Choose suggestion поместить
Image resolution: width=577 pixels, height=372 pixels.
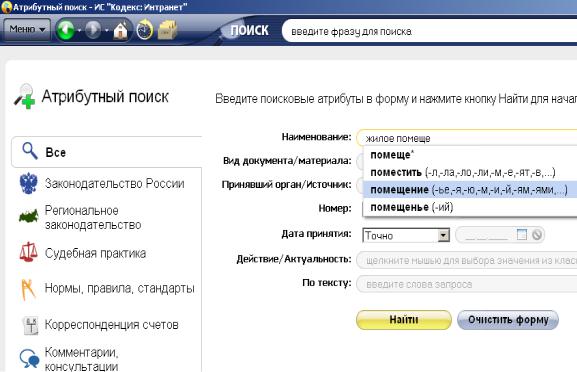pyautogui.click(x=470, y=172)
